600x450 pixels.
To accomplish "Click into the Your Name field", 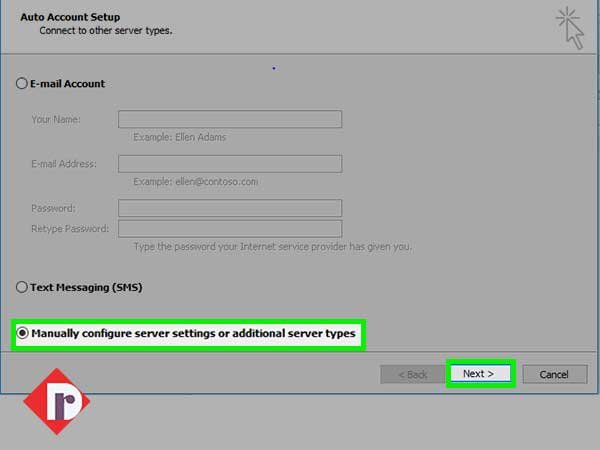I will (x=230, y=119).
